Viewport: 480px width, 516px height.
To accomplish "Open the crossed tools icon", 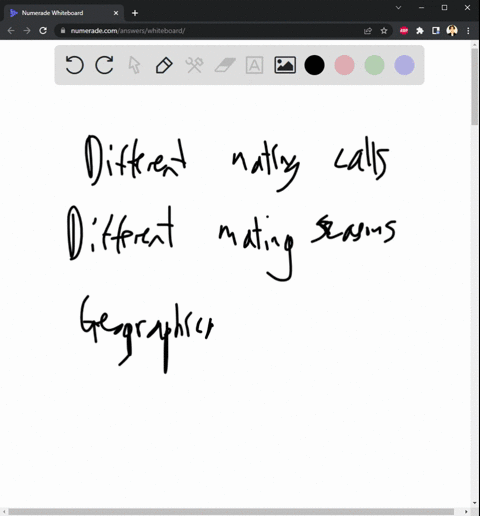I will point(194,65).
